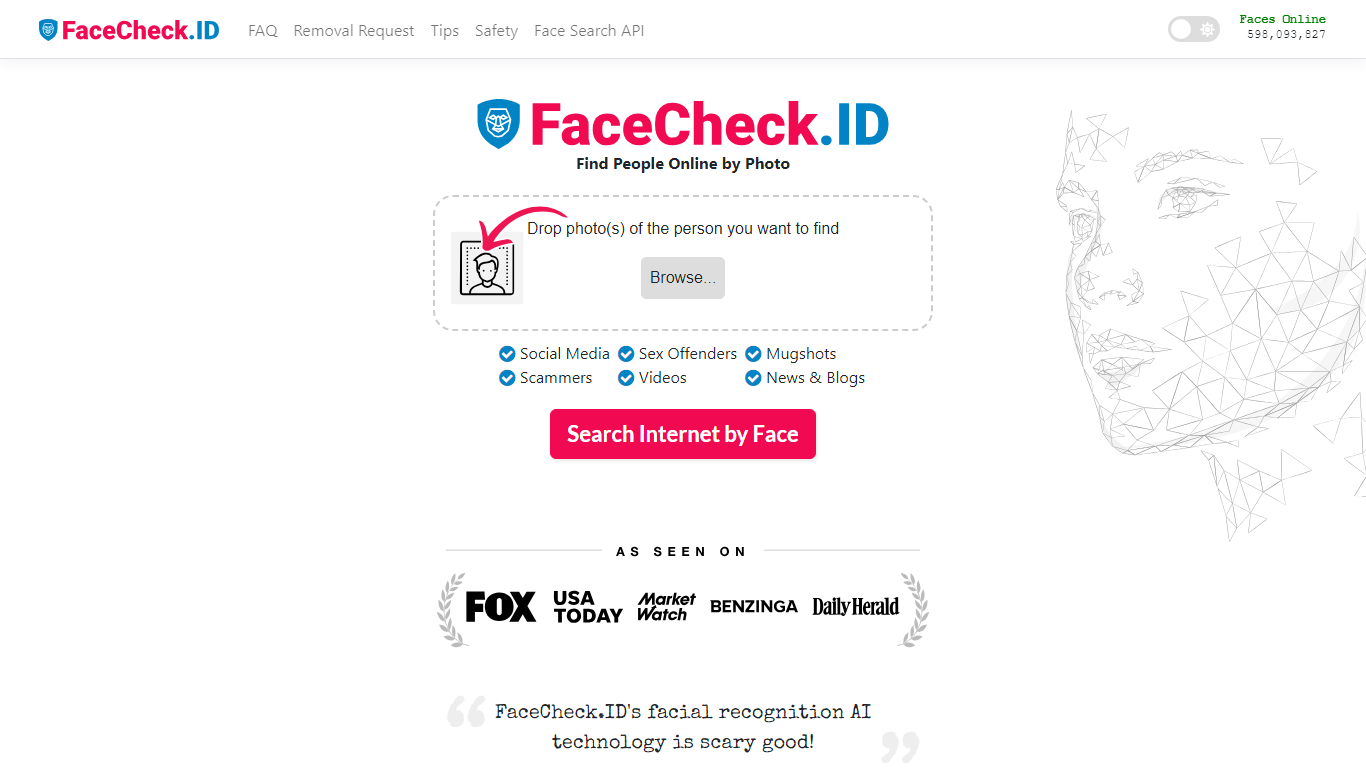
Task: Click the Daily Herald logo
Action: click(855, 607)
